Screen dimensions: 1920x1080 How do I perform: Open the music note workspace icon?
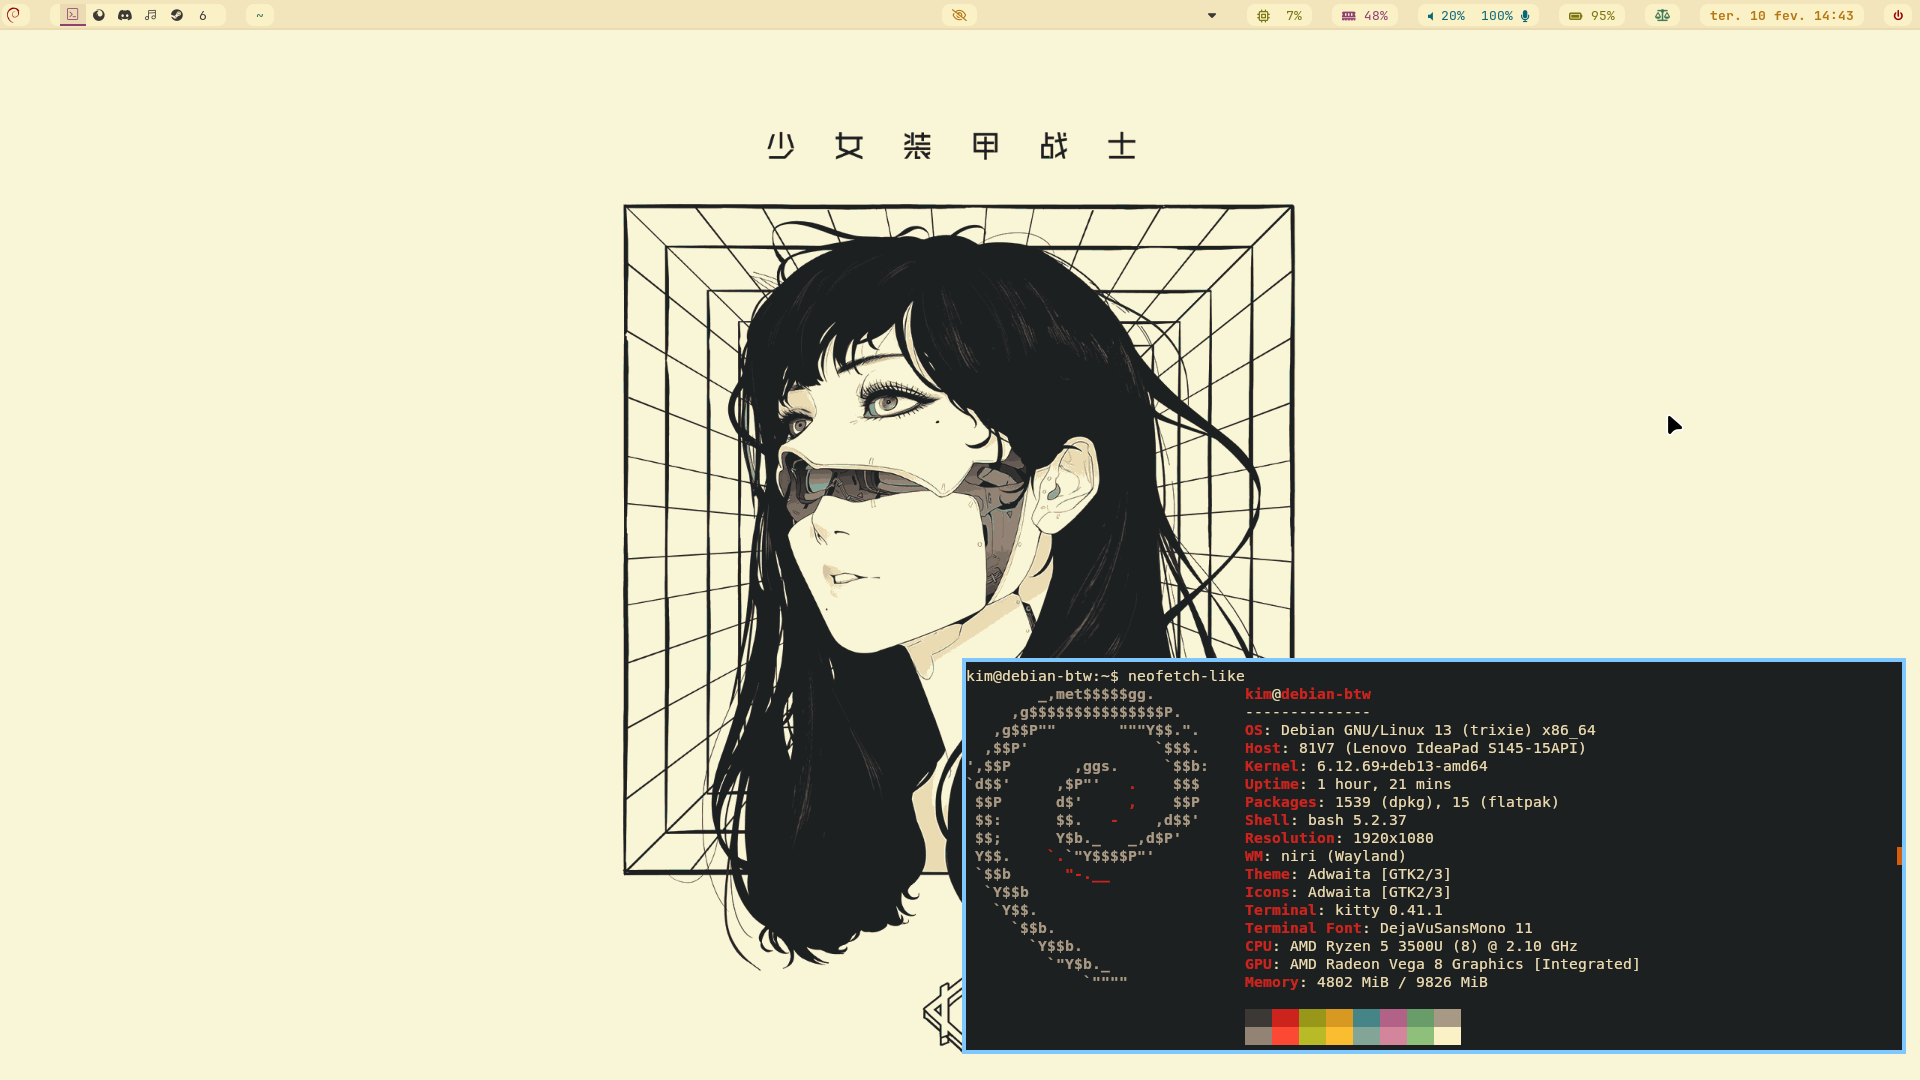click(151, 15)
